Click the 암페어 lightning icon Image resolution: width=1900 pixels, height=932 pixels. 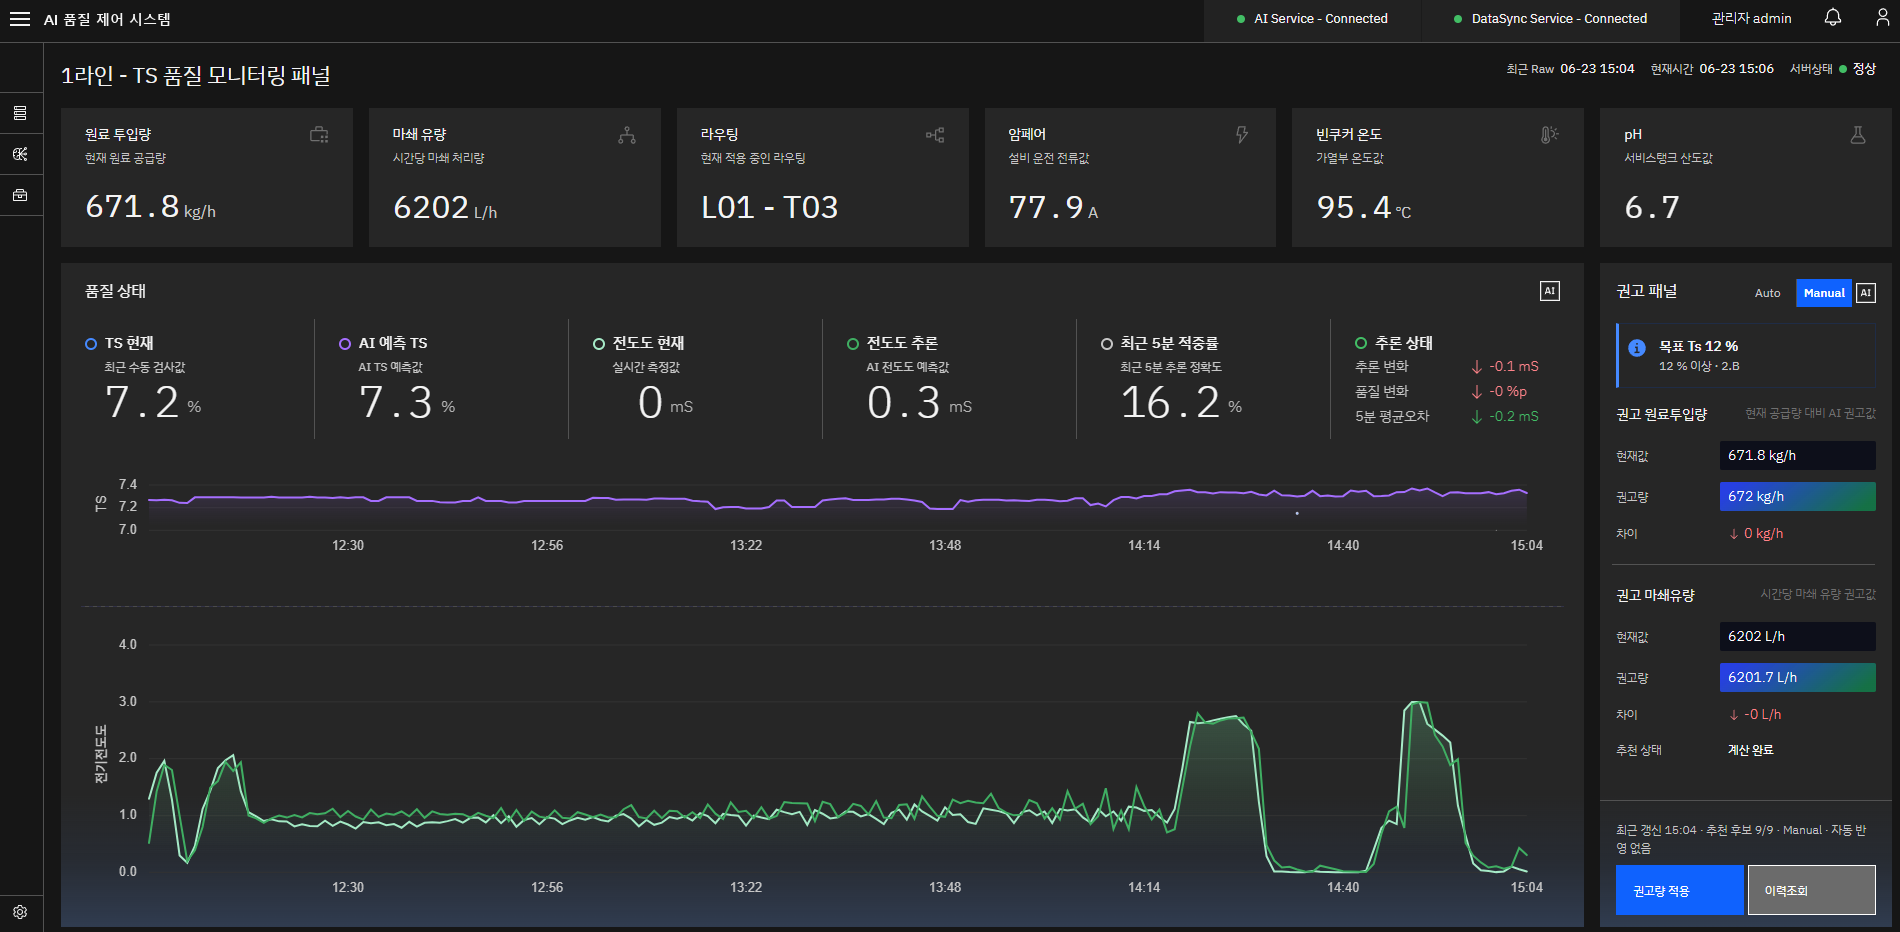coord(1242,135)
